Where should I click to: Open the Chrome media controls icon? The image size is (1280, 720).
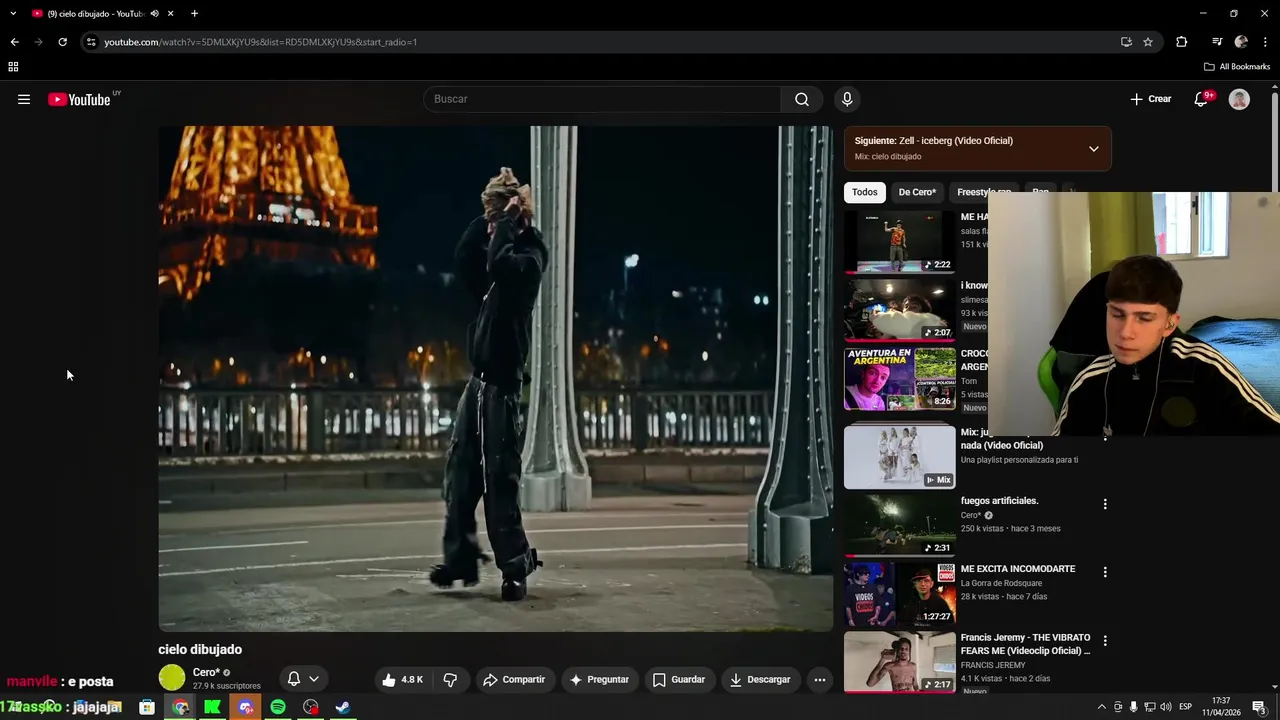coord(1217,42)
